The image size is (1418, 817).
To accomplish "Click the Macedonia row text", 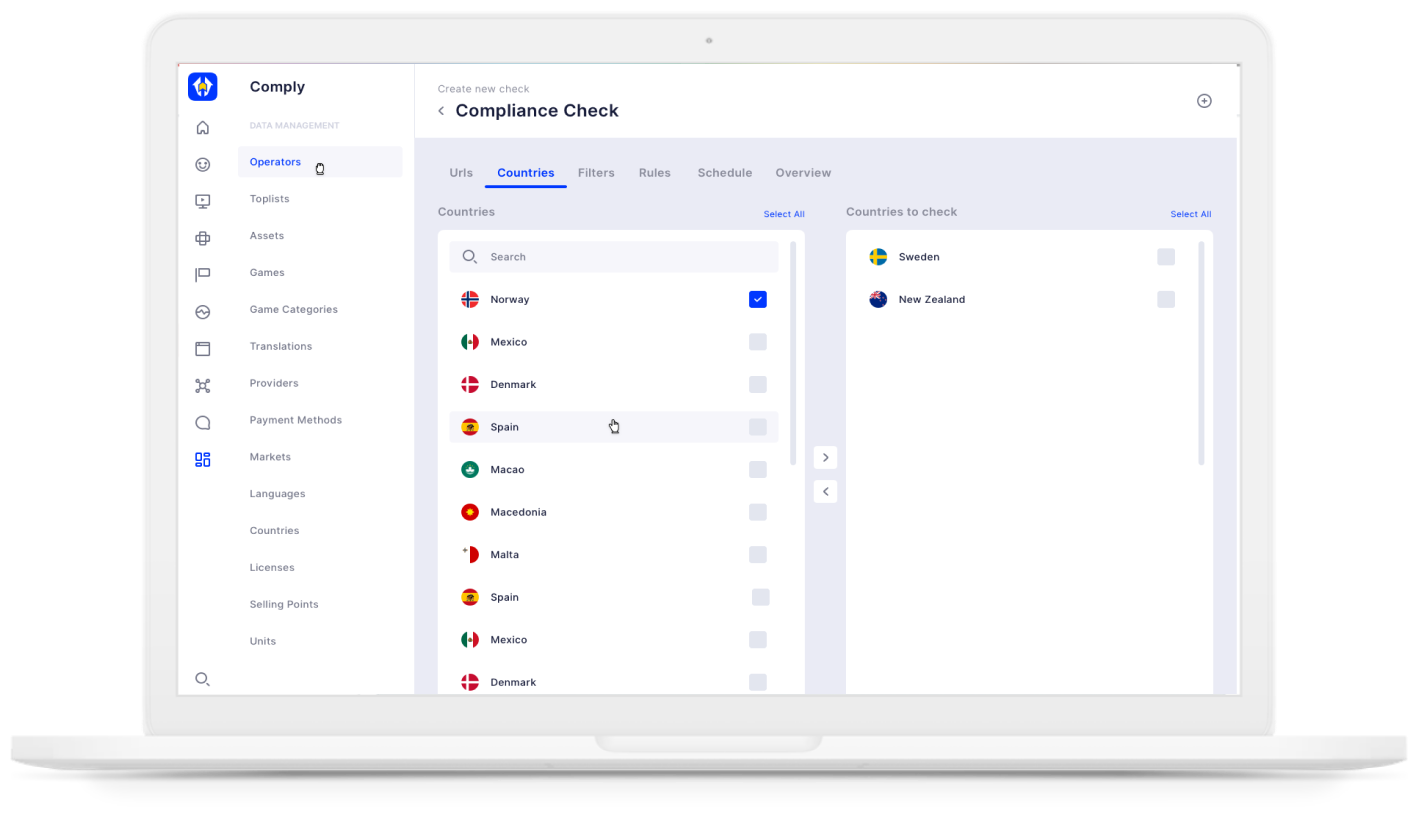I will 518,512.
